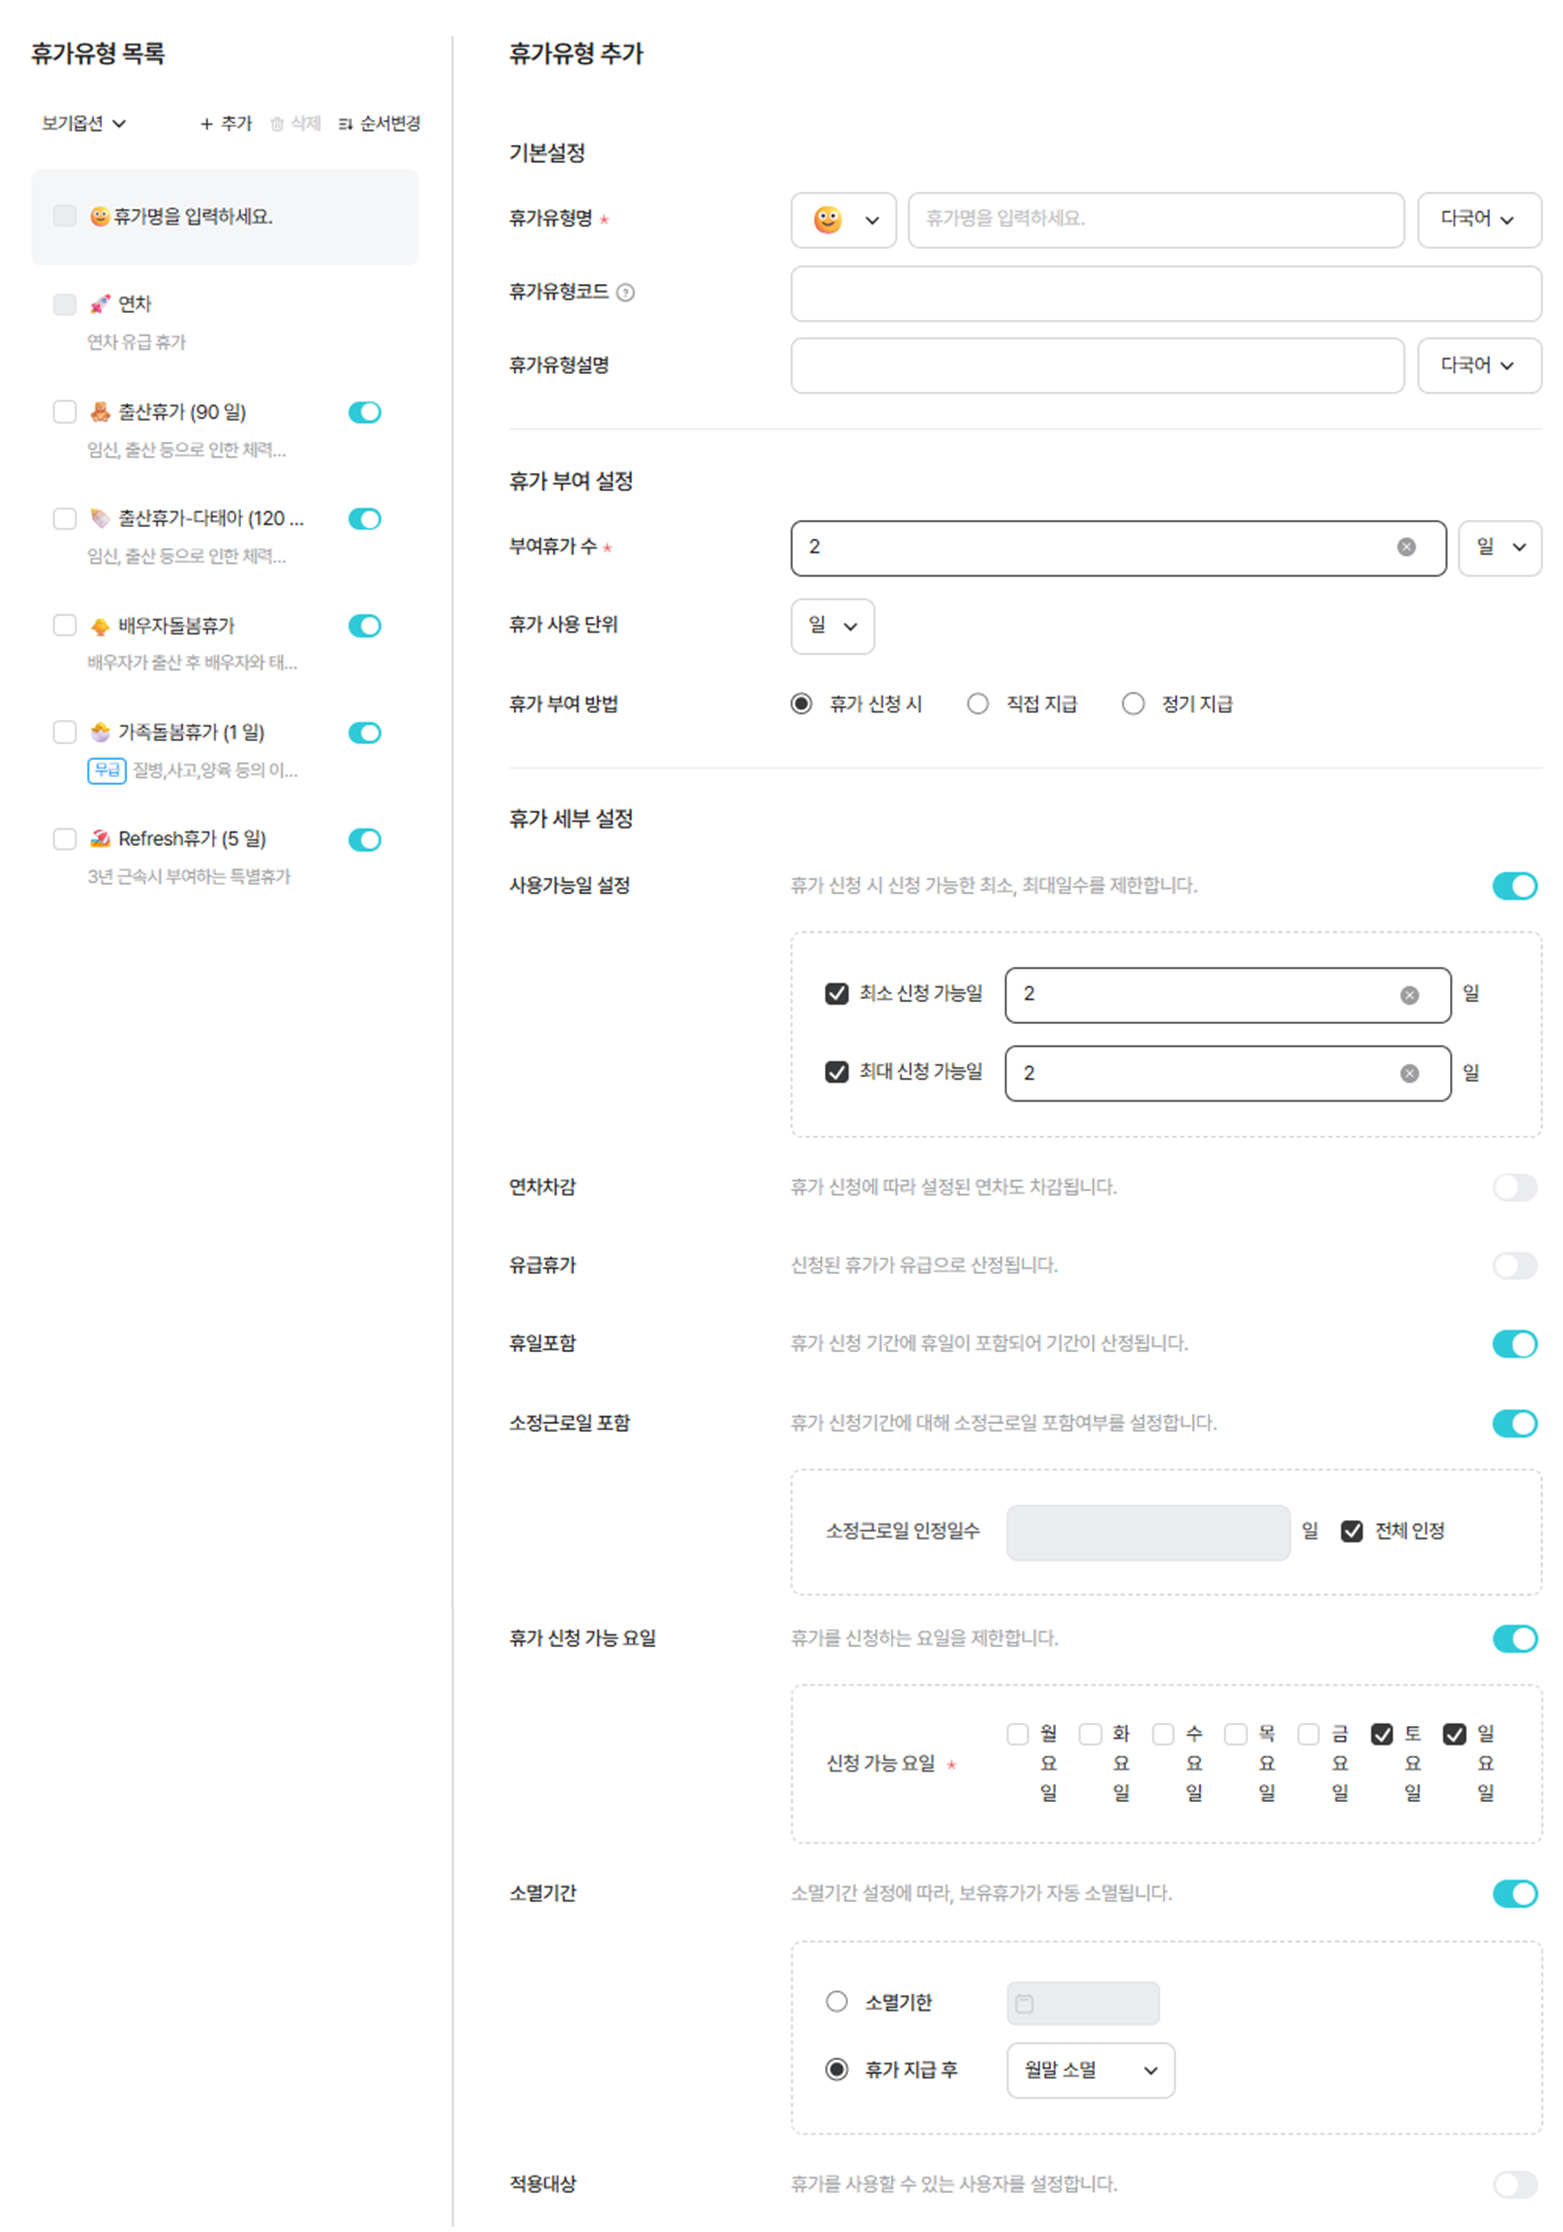Click the 휴가유형코드 input field
Image resolution: width=1563 pixels, height=2232 pixels.
pyautogui.click(x=1164, y=293)
